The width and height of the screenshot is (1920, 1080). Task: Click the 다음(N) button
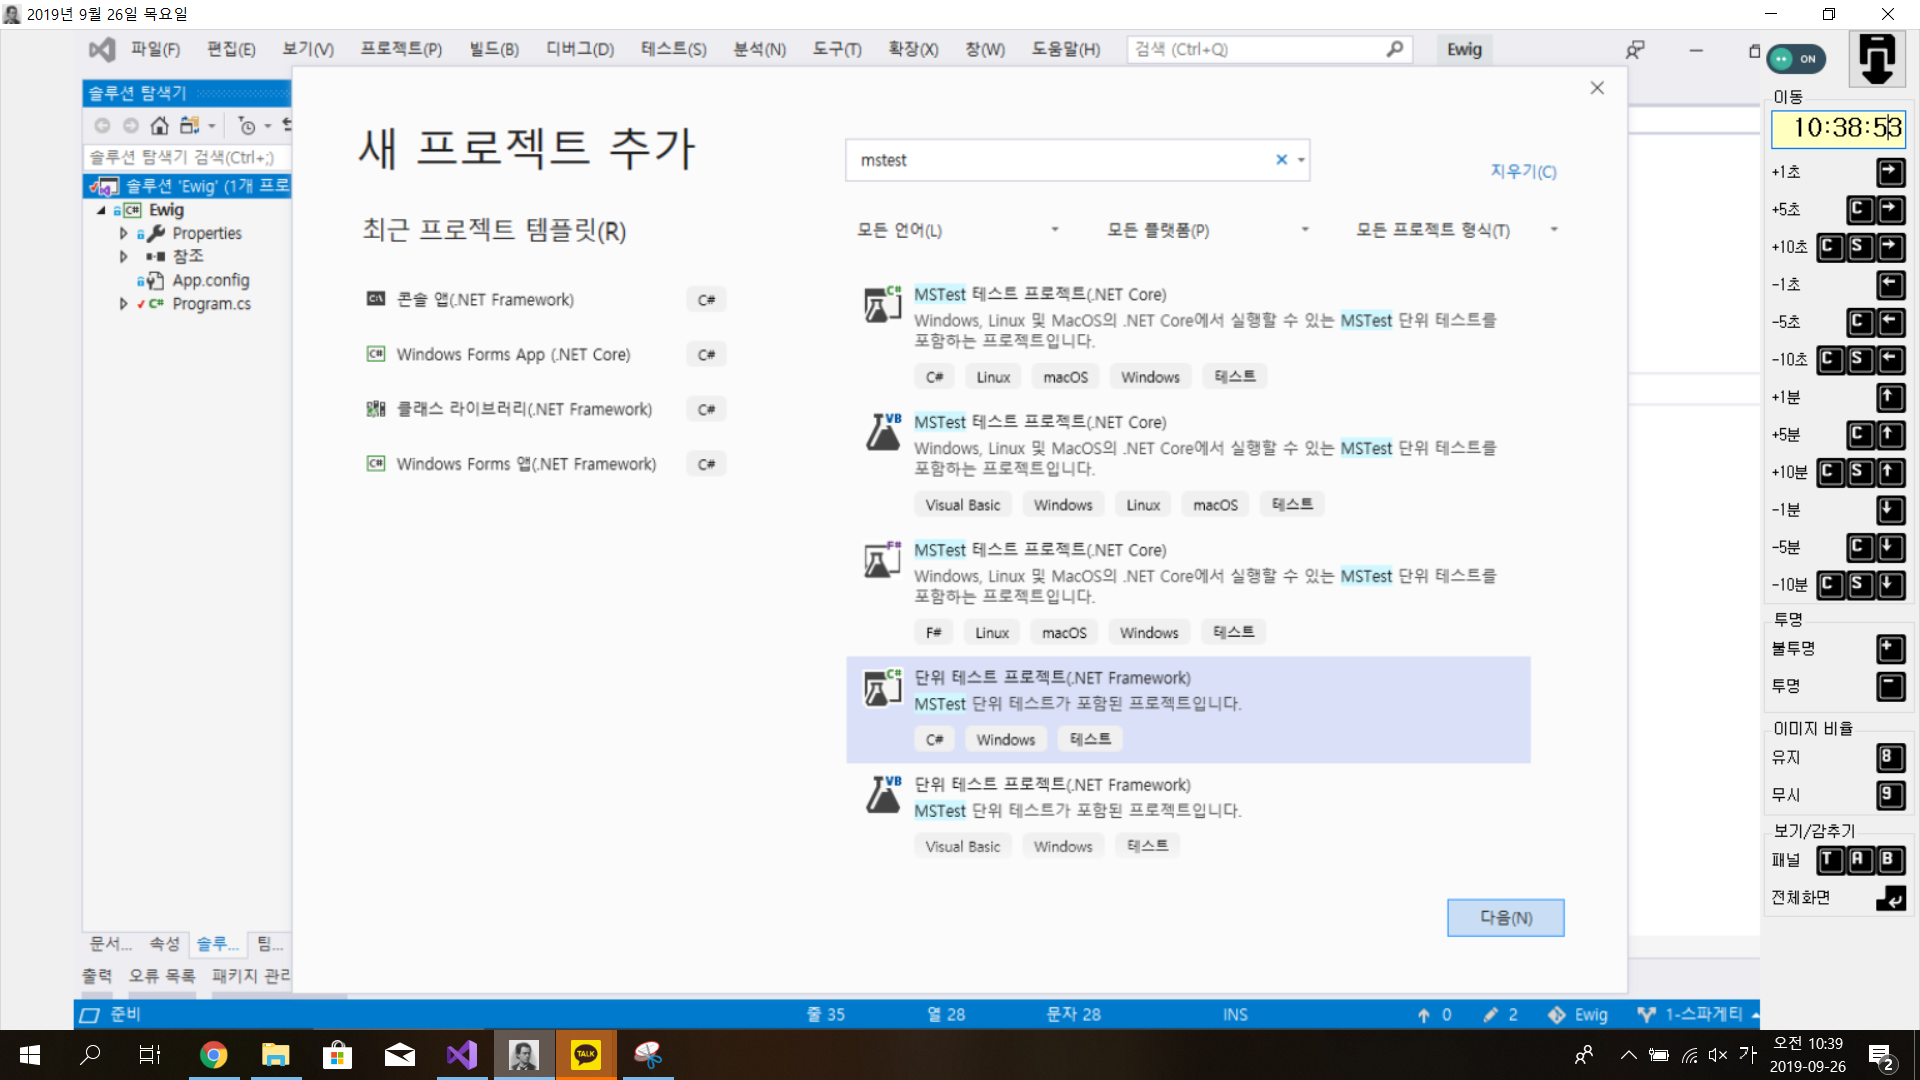click(1505, 917)
